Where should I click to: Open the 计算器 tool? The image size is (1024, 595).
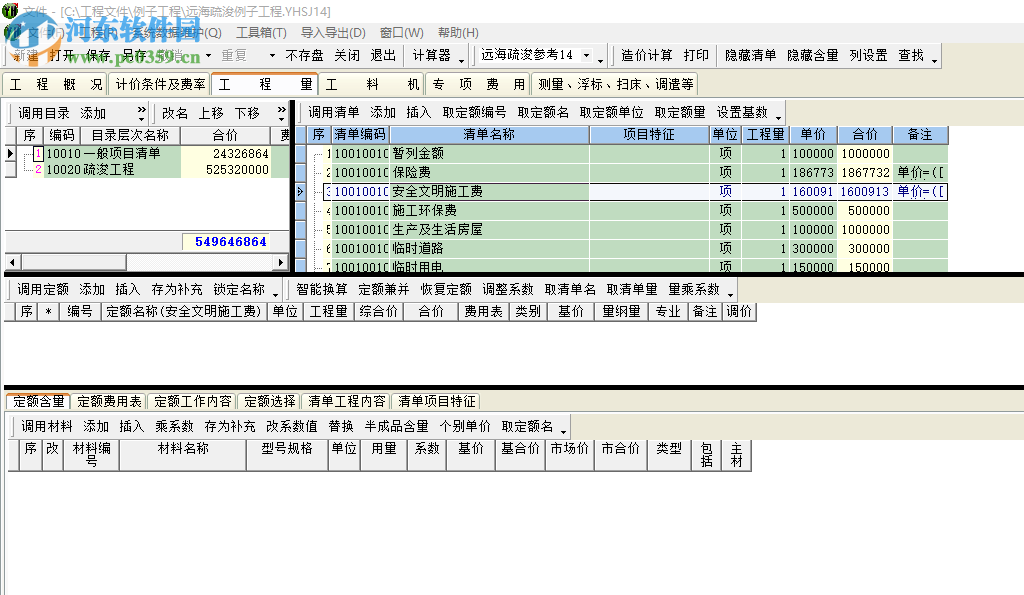pyautogui.click(x=432, y=56)
